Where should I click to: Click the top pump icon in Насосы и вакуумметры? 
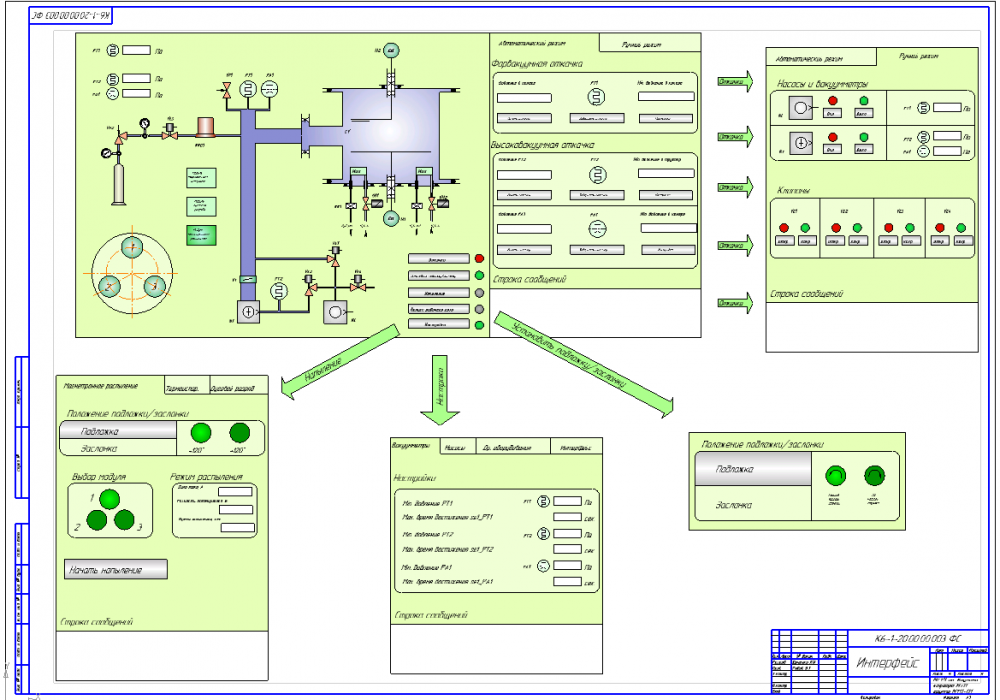pyautogui.click(x=801, y=108)
